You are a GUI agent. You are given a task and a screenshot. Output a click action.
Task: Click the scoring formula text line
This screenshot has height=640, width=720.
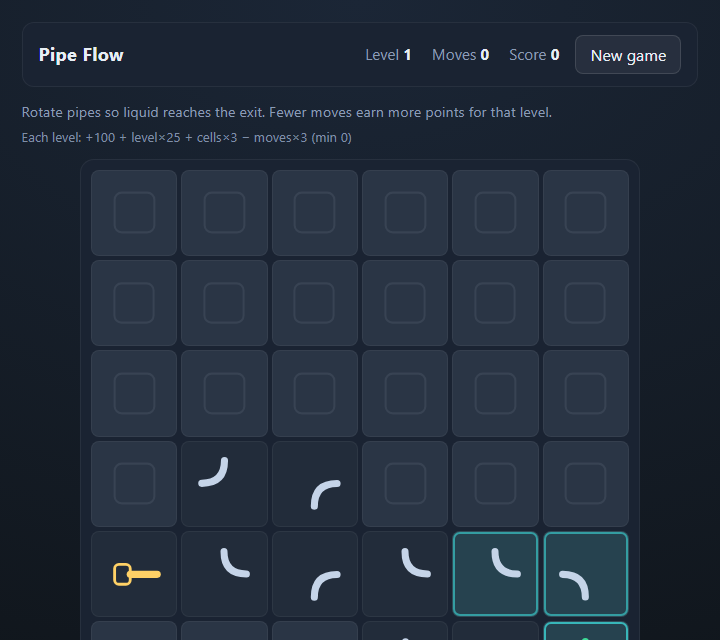pos(186,138)
